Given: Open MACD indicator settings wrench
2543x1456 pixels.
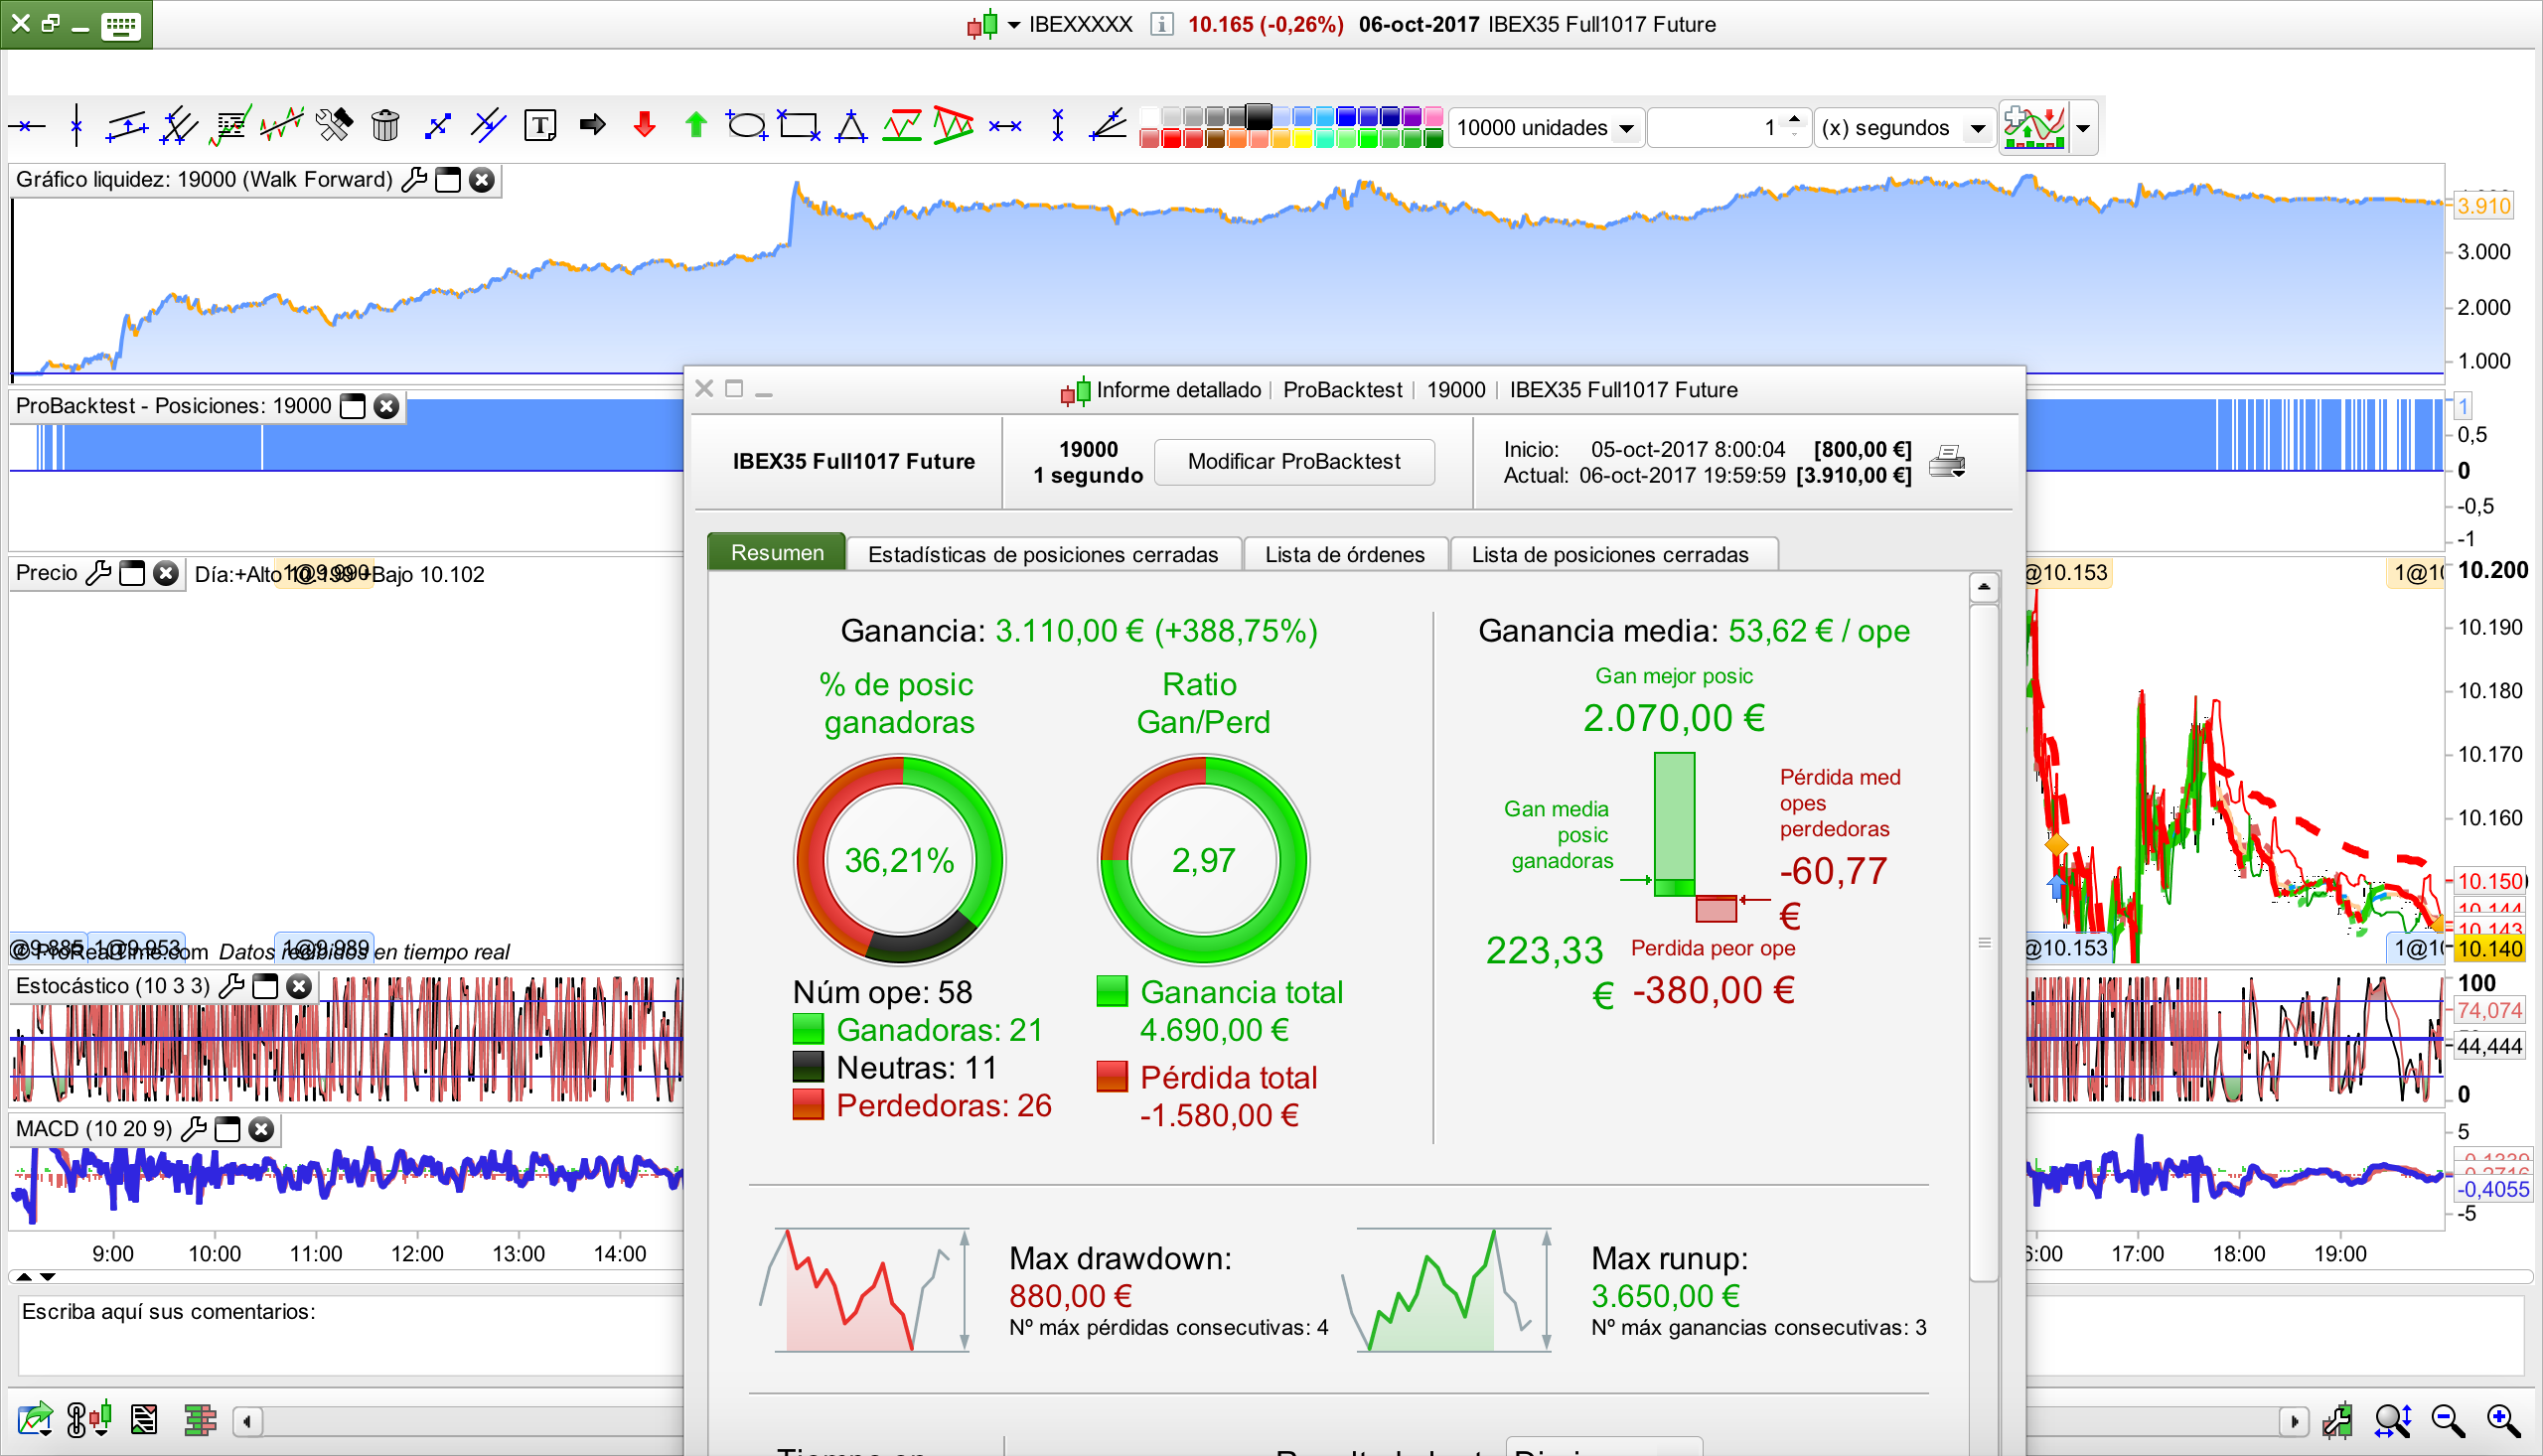Looking at the screenshot, I should pos(194,1129).
